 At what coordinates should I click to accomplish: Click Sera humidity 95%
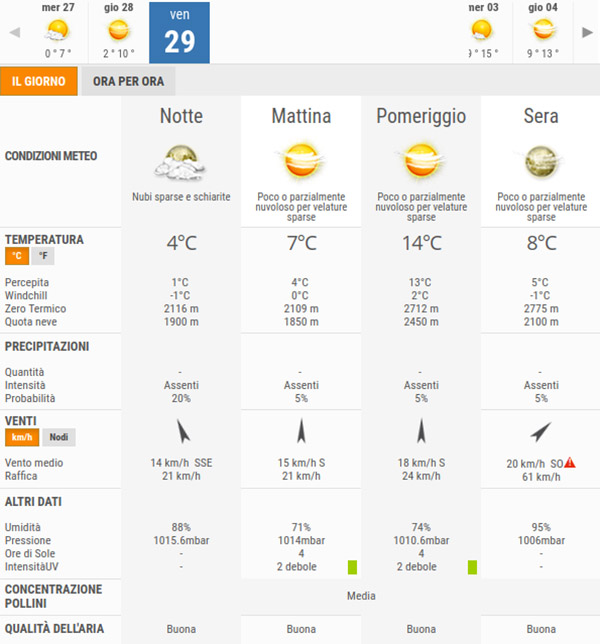(x=541, y=527)
